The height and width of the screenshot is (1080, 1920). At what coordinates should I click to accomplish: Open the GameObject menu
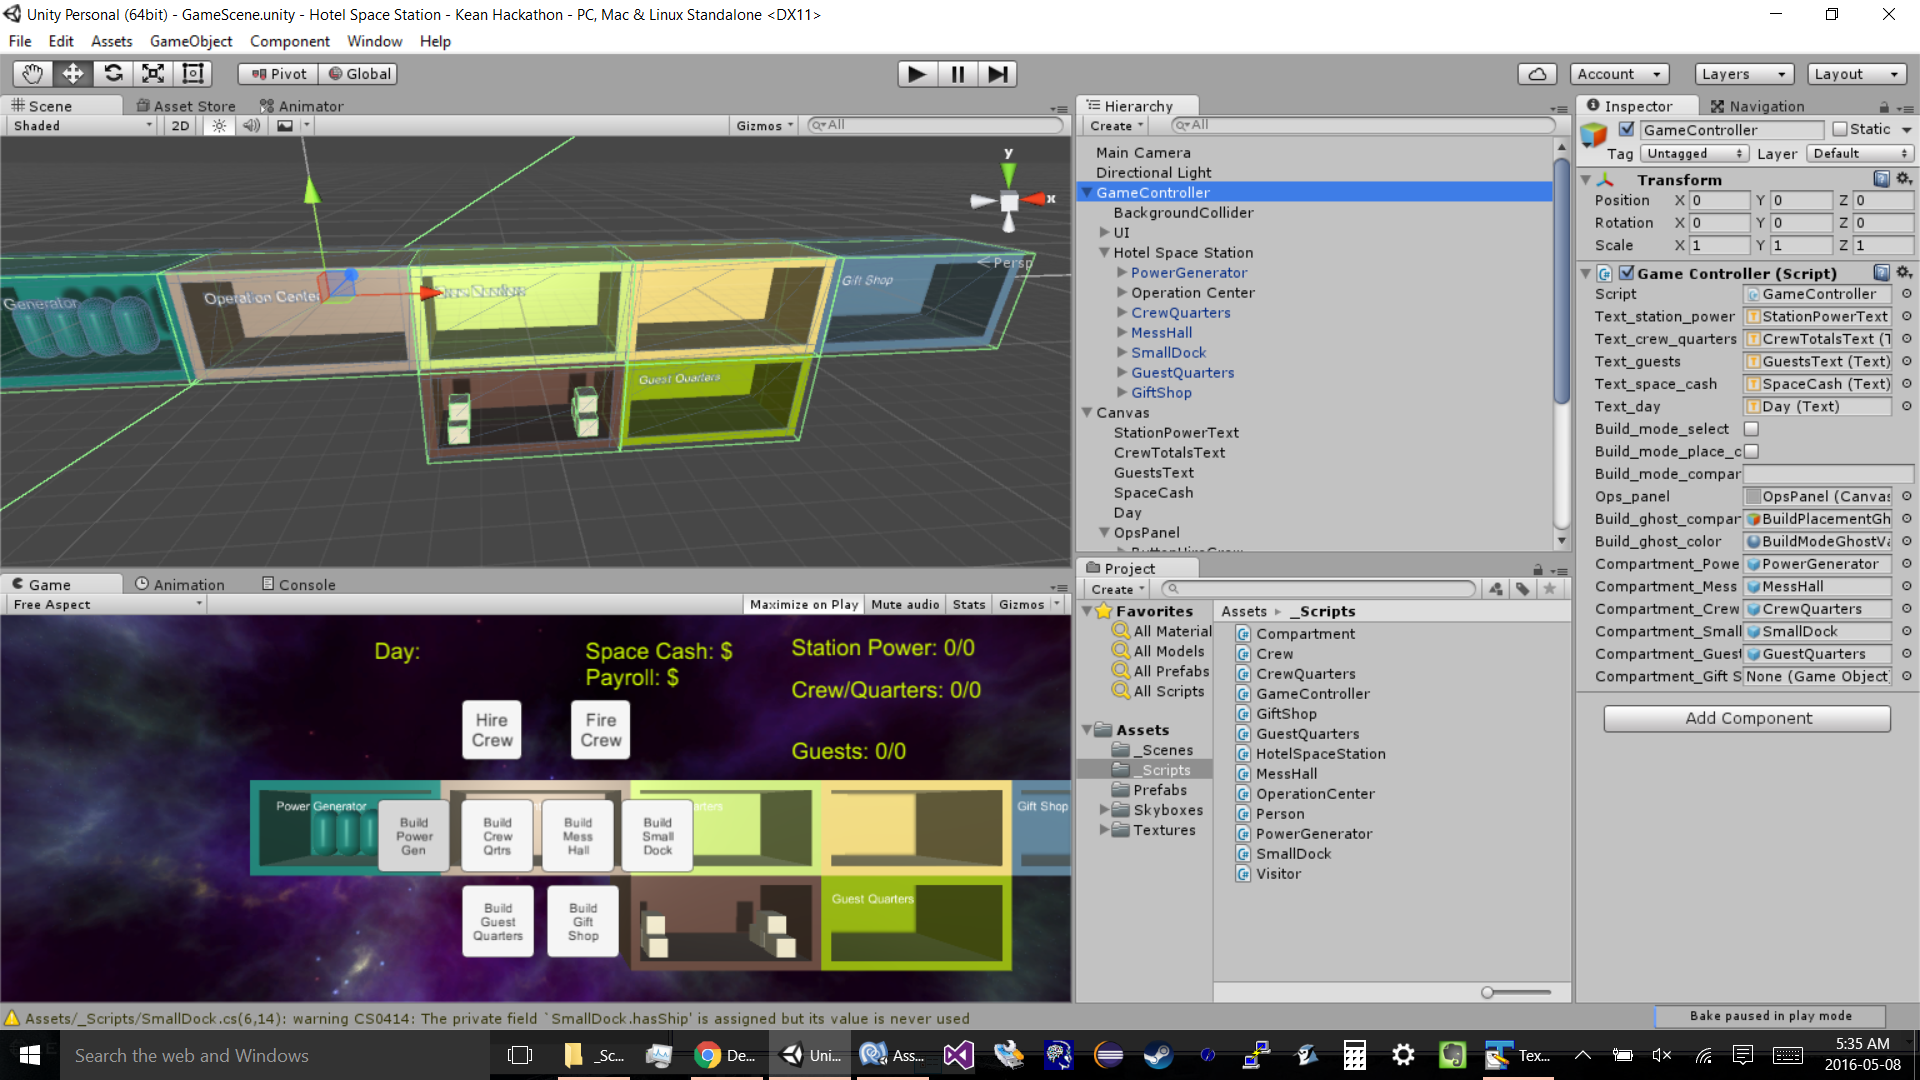click(190, 41)
